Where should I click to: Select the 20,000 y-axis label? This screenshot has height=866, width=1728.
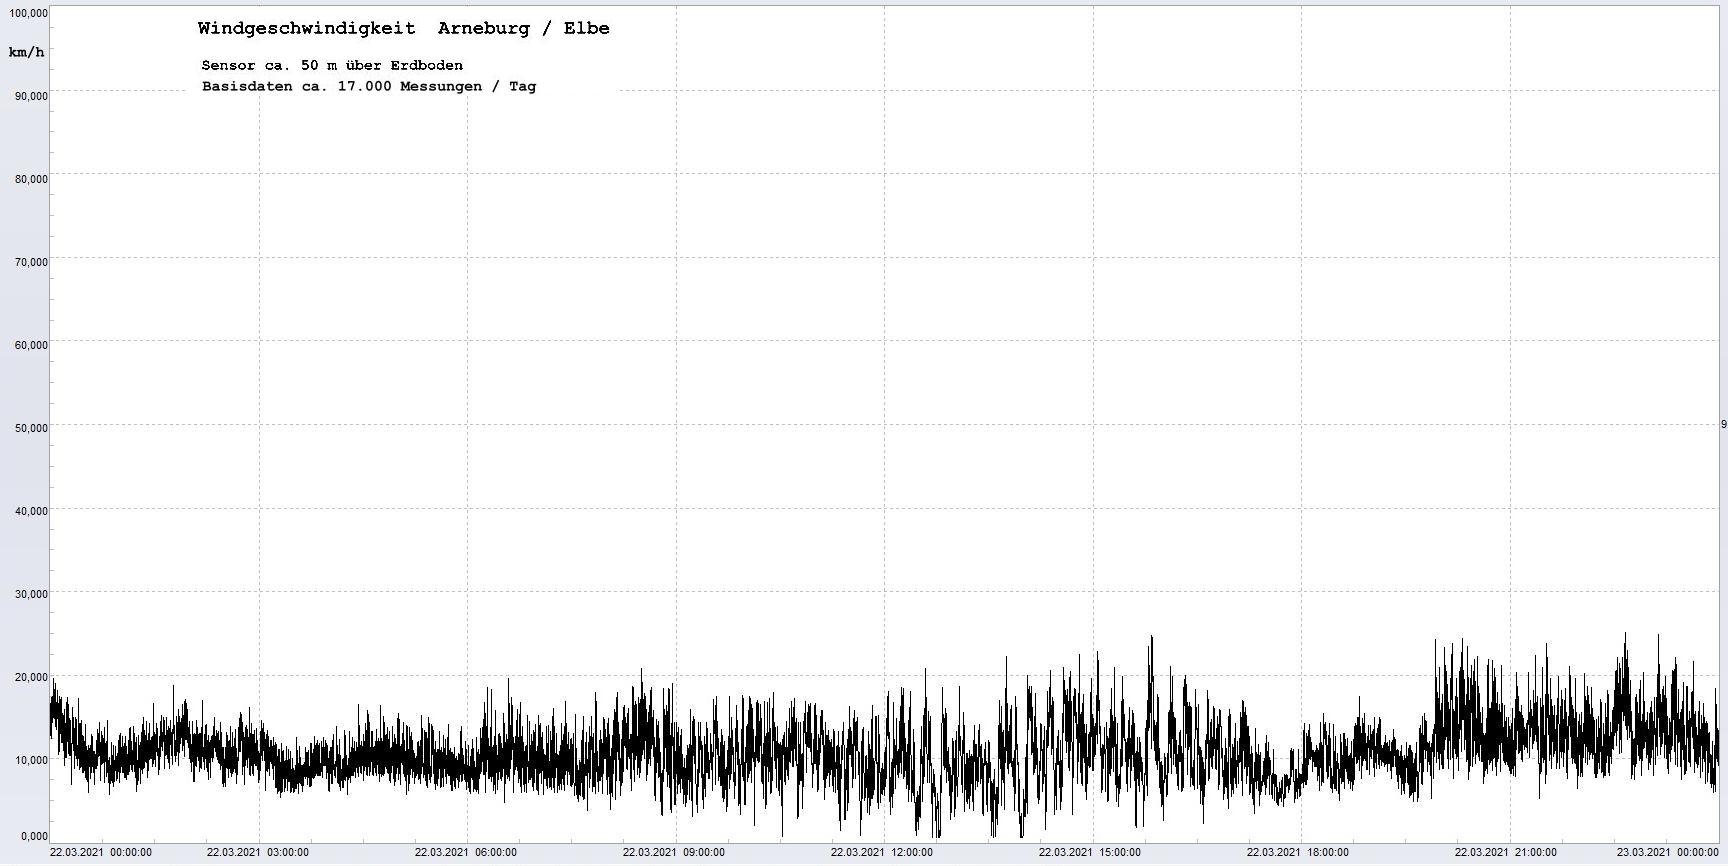point(30,677)
